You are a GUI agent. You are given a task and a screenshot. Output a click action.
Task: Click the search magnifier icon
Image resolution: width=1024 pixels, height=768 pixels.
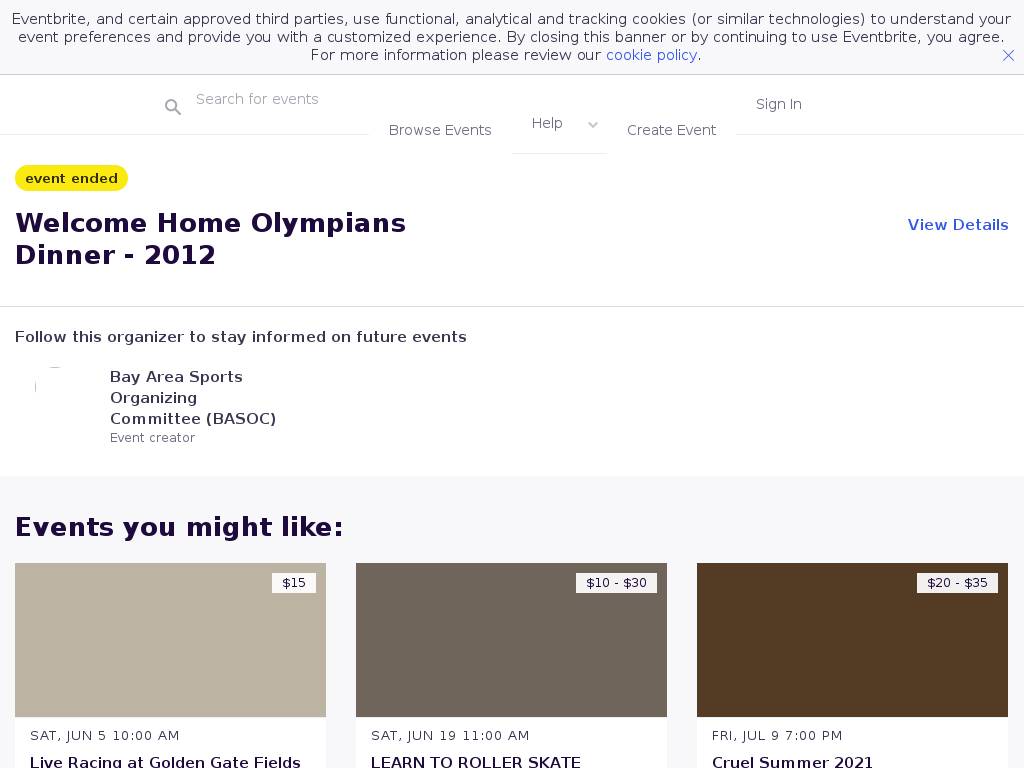[x=173, y=107]
